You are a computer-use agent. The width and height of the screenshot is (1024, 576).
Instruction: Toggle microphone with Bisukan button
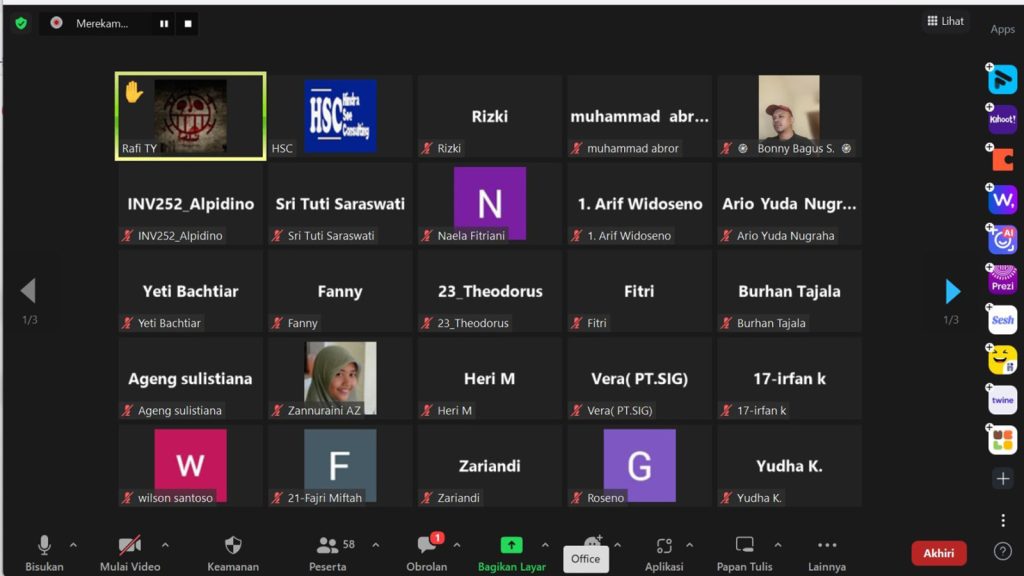tap(44, 552)
